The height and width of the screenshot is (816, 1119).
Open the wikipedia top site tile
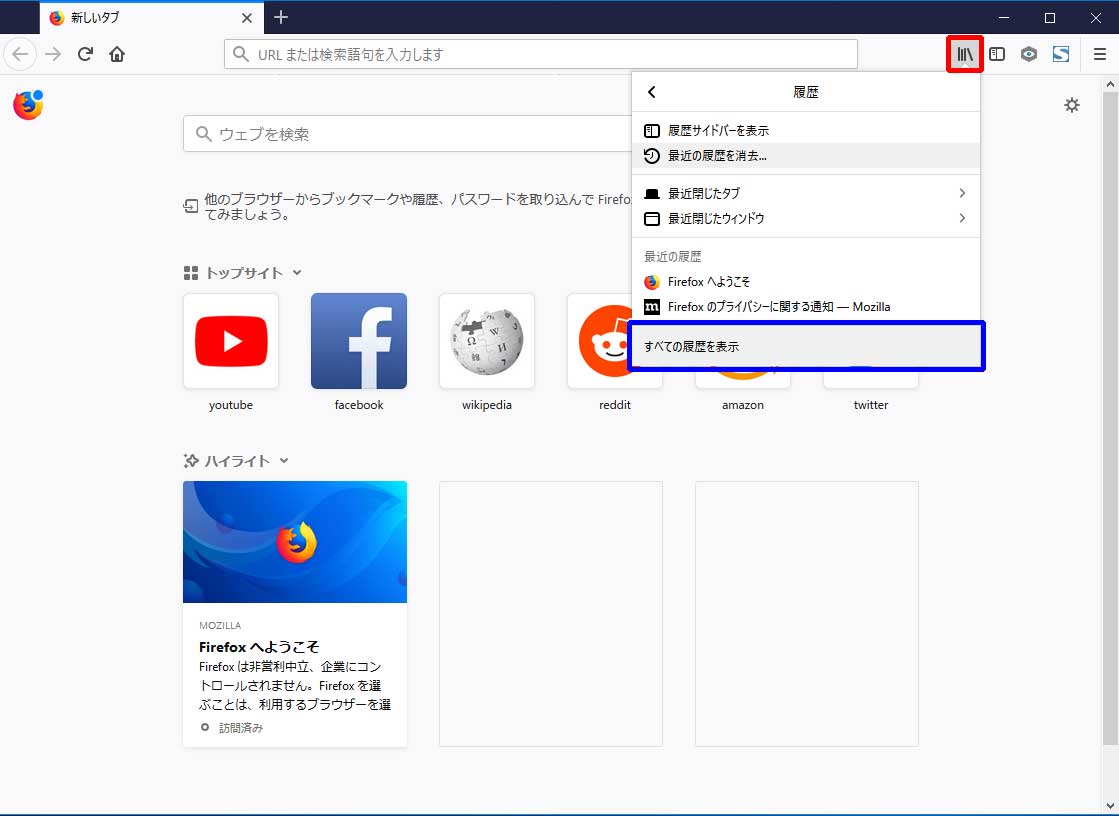487,341
